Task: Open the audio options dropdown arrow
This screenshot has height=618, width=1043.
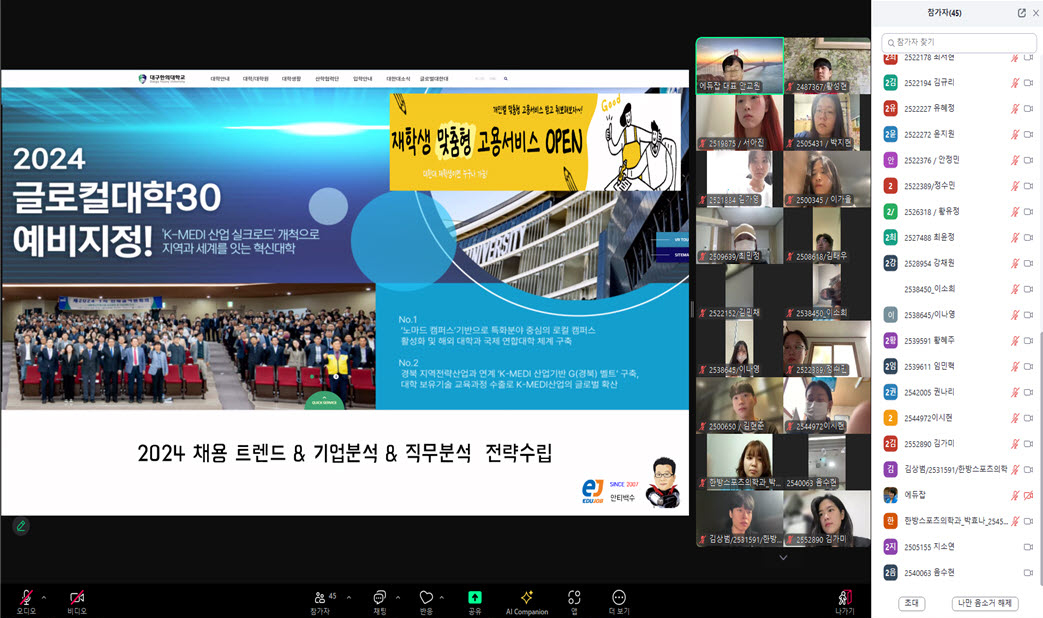Action: tap(44, 596)
